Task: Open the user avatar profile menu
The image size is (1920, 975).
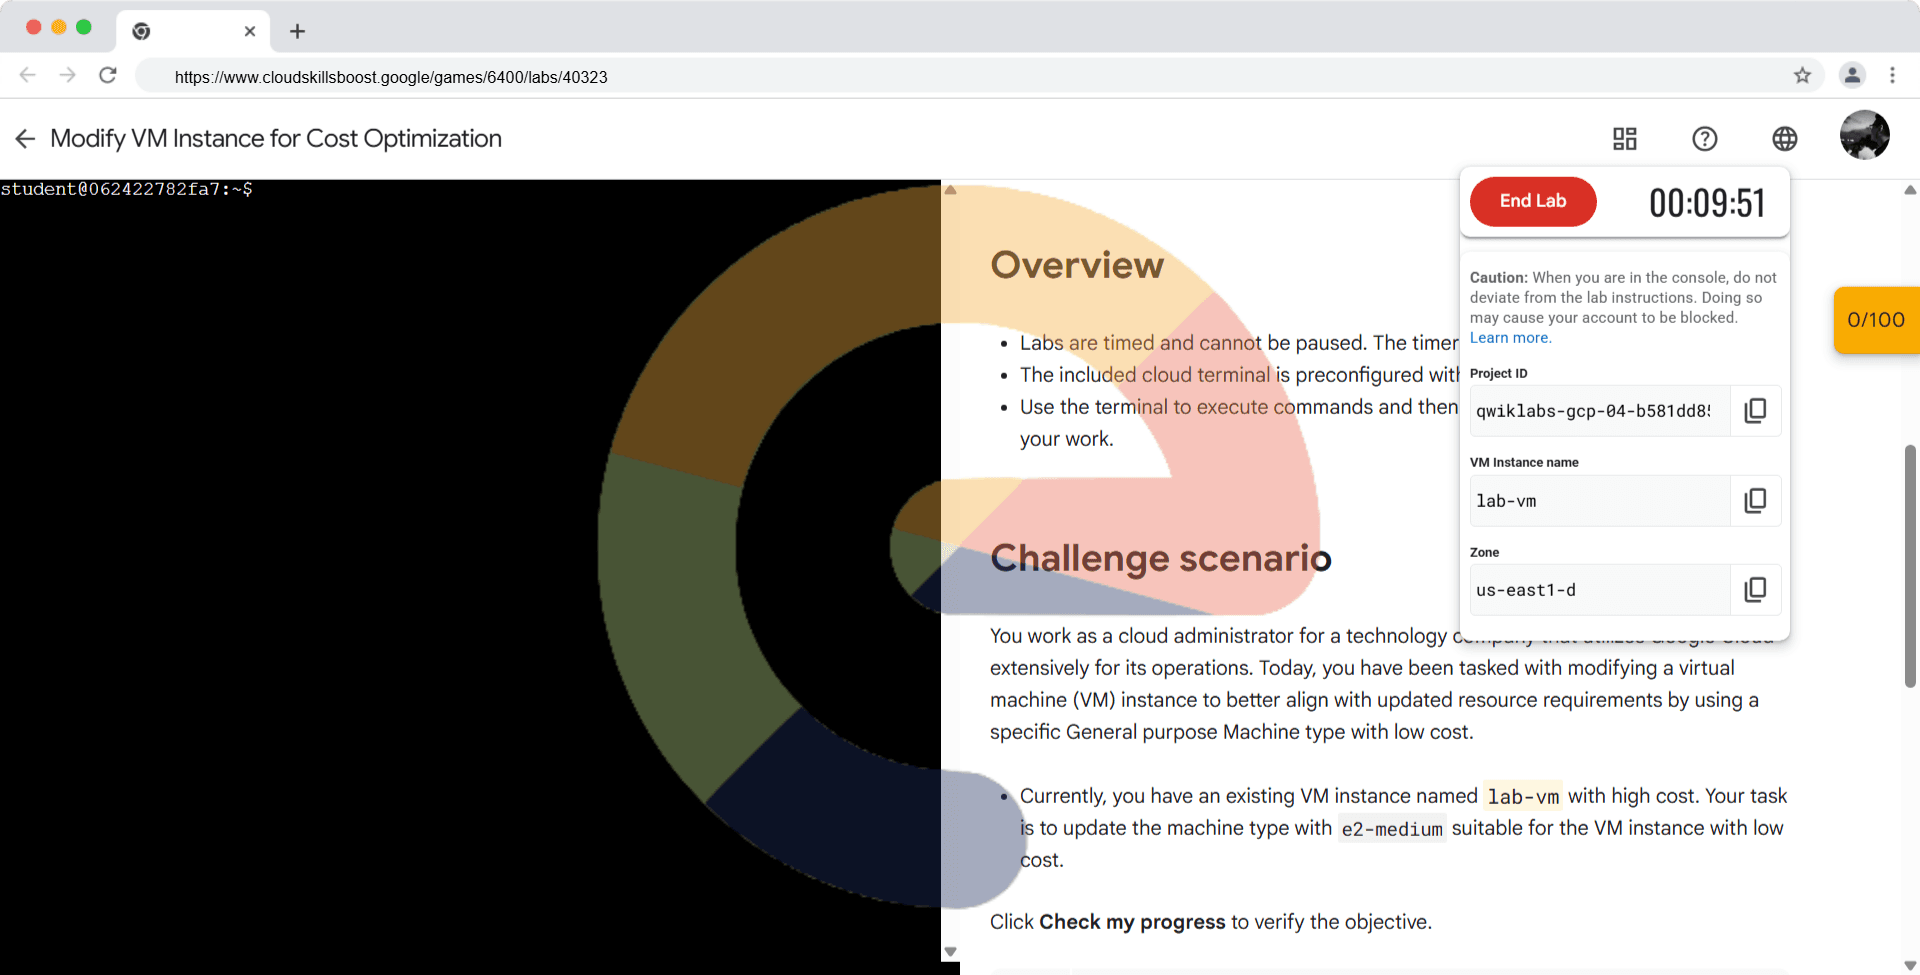Action: click(1865, 135)
